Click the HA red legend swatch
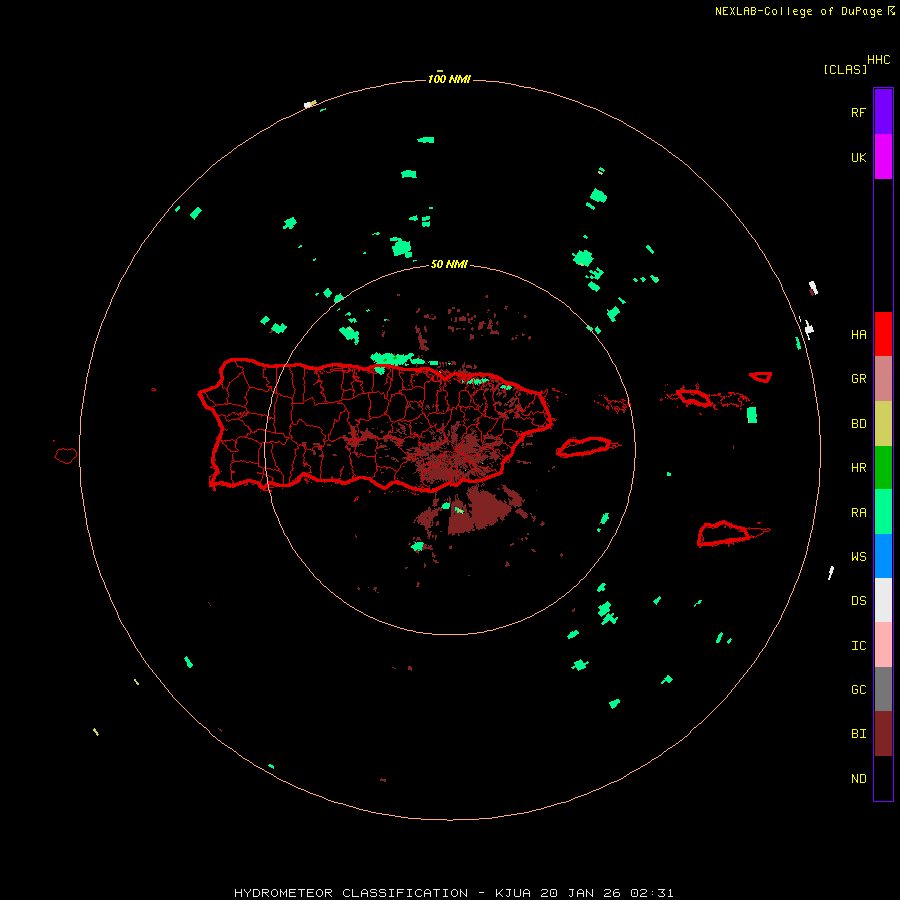900x900 pixels. (883, 334)
